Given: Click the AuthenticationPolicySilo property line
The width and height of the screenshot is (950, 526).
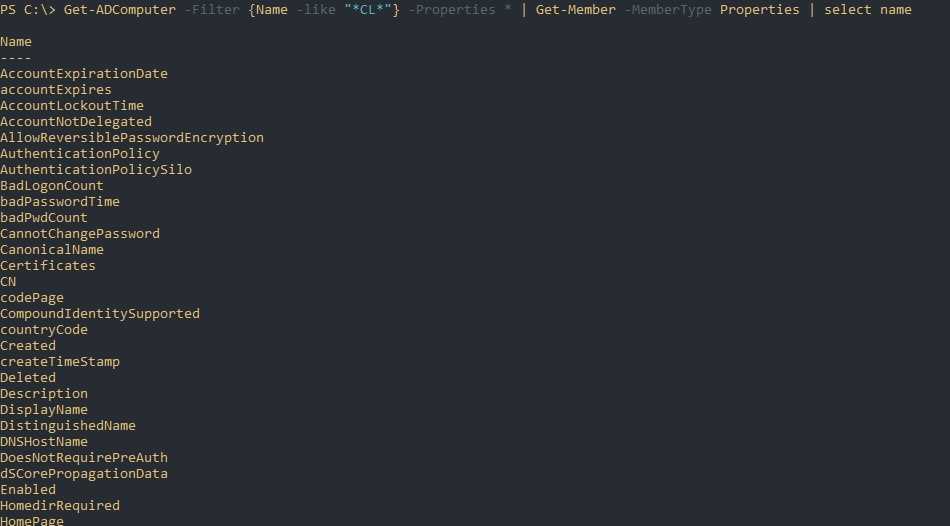Looking at the screenshot, I should pos(96,170).
